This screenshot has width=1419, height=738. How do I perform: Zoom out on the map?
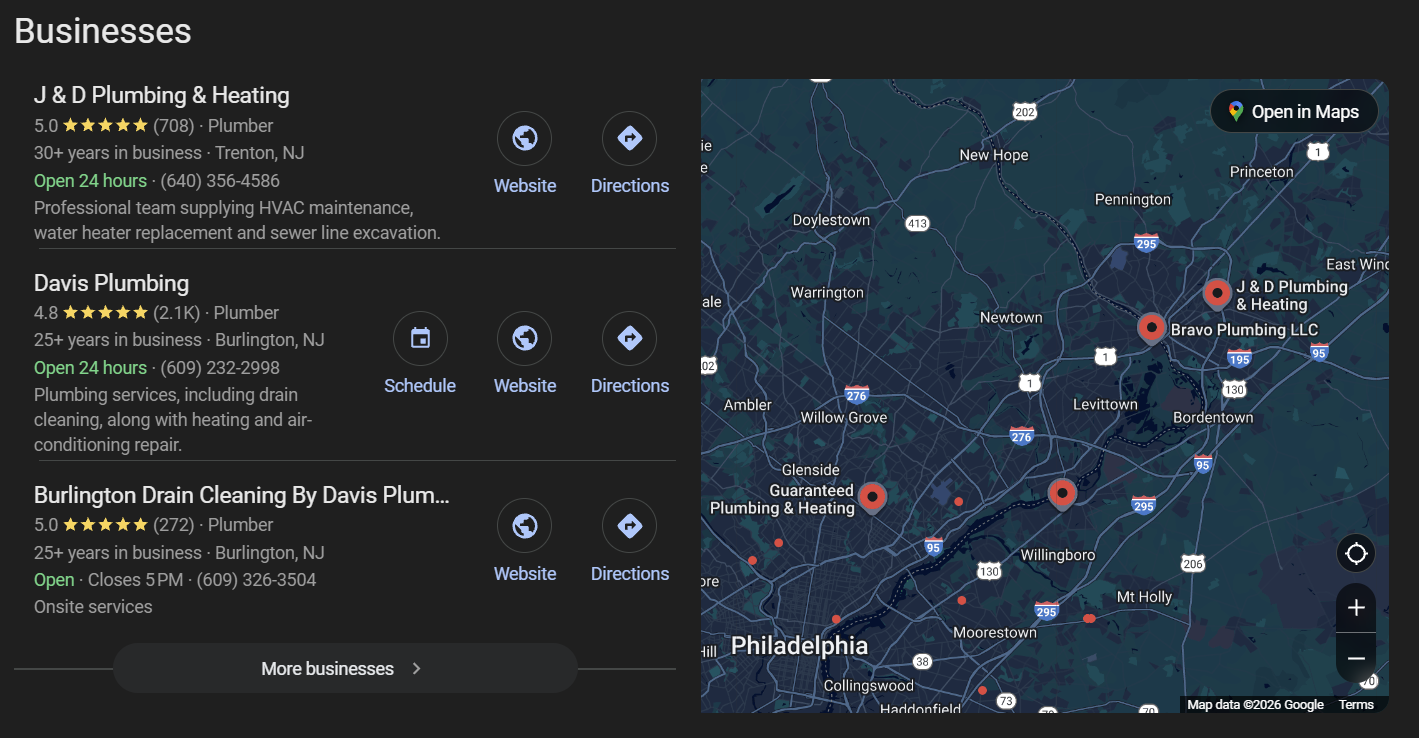coord(1356,658)
